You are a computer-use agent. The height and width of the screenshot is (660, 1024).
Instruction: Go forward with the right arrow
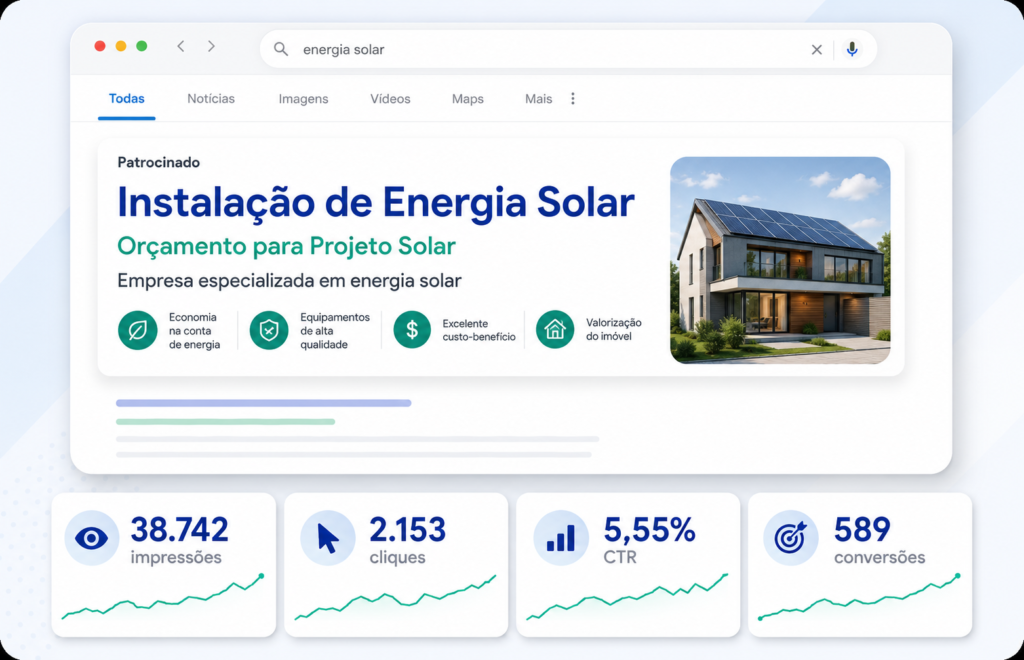(211, 46)
